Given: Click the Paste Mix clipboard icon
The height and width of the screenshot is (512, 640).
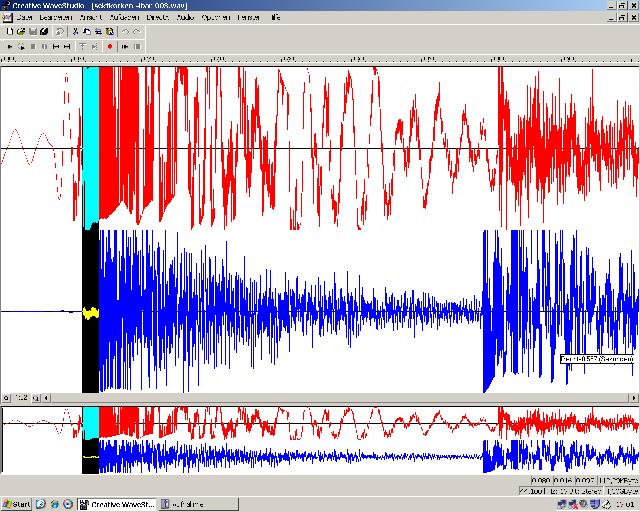Looking at the screenshot, I should (109, 31).
